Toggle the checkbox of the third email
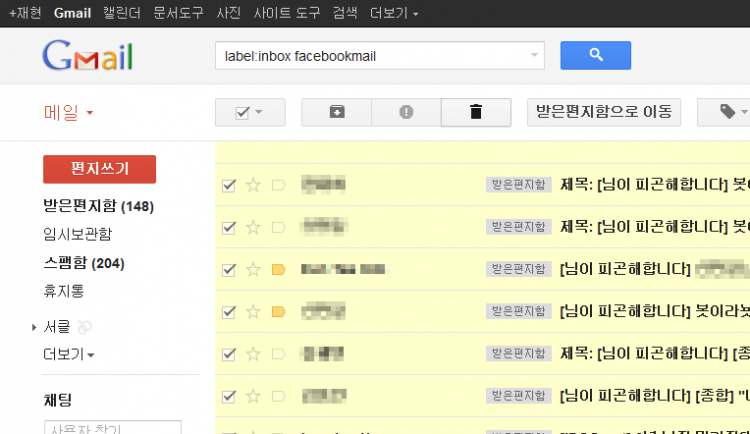Viewport: 750px width, 434px height. [x=229, y=269]
